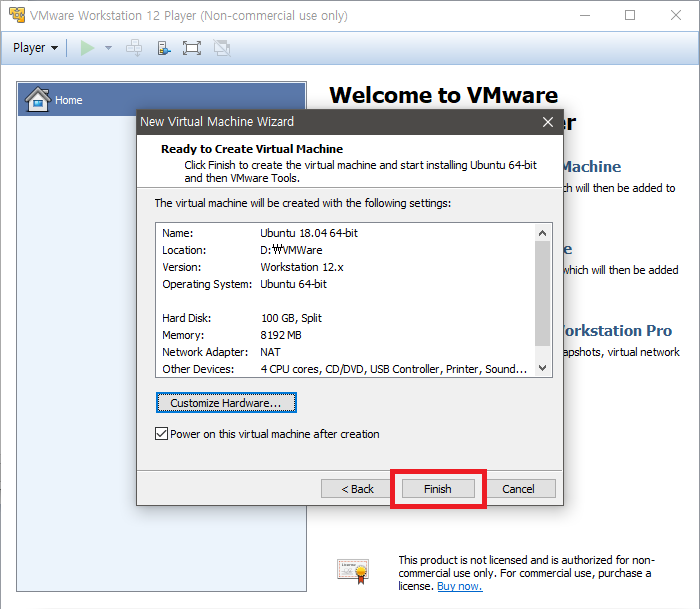Toggle Power on this virtual machine after creation
This screenshot has width=700, height=609.
(161, 434)
